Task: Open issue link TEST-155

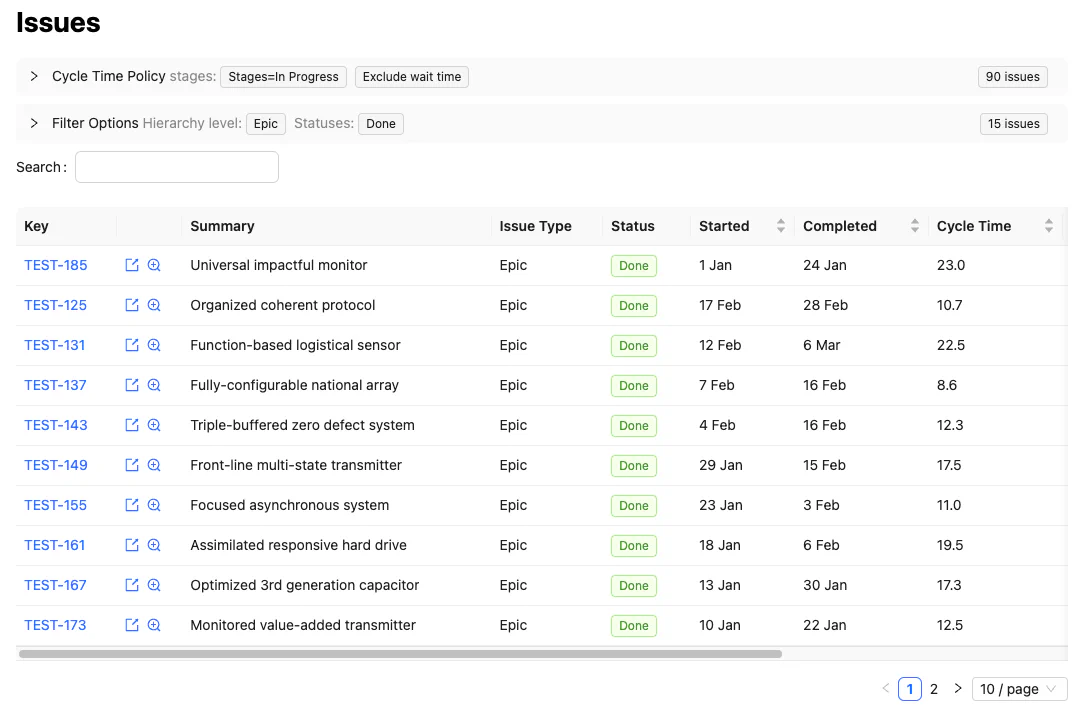Action: 56,505
